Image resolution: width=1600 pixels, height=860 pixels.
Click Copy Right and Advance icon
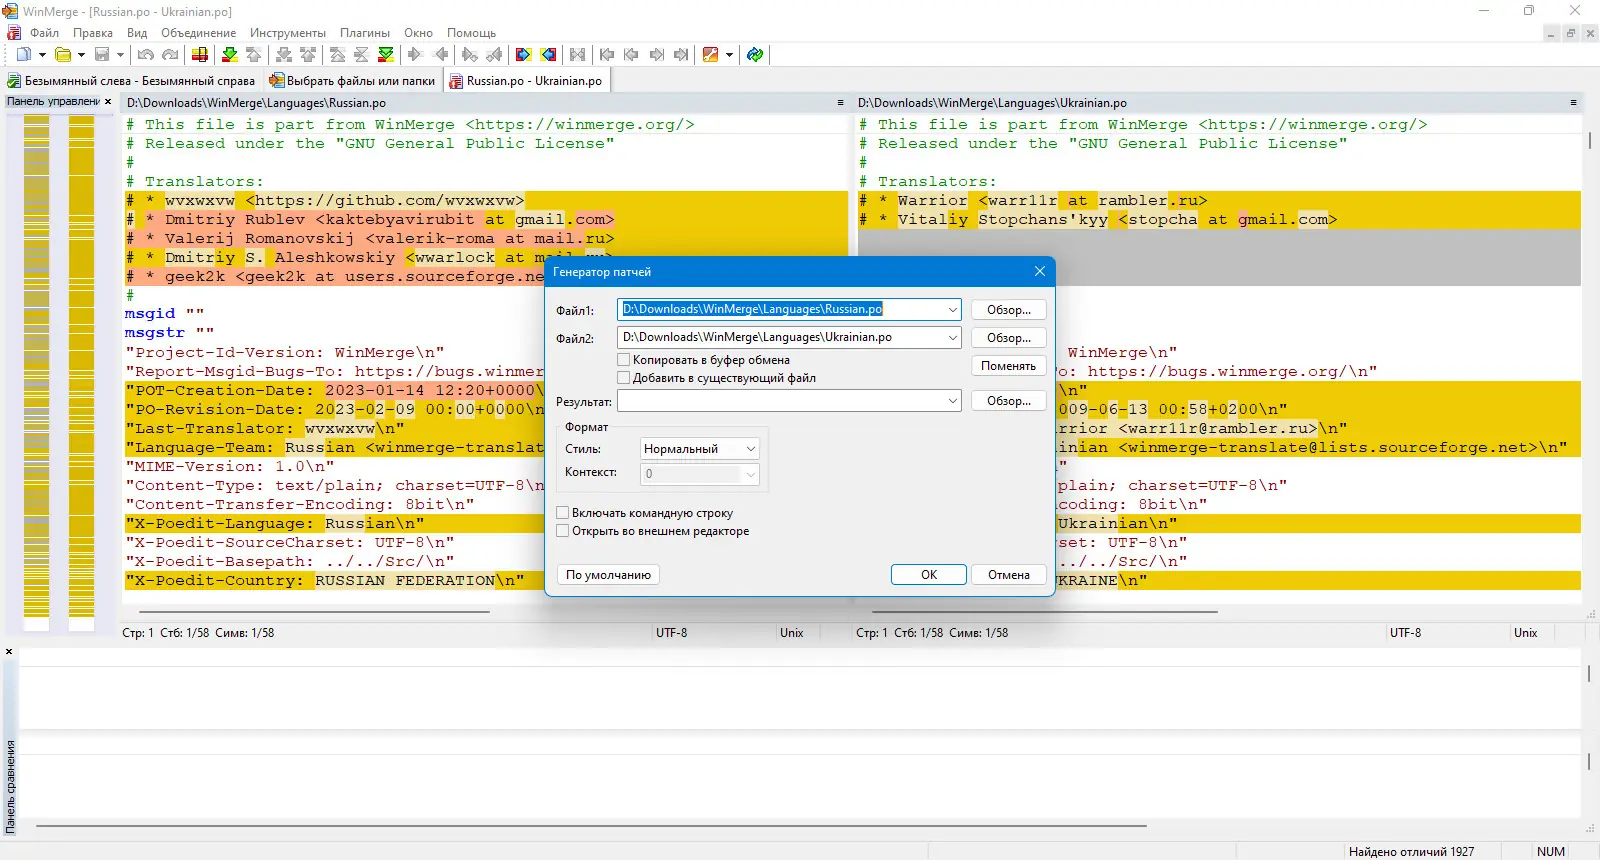click(470, 55)
